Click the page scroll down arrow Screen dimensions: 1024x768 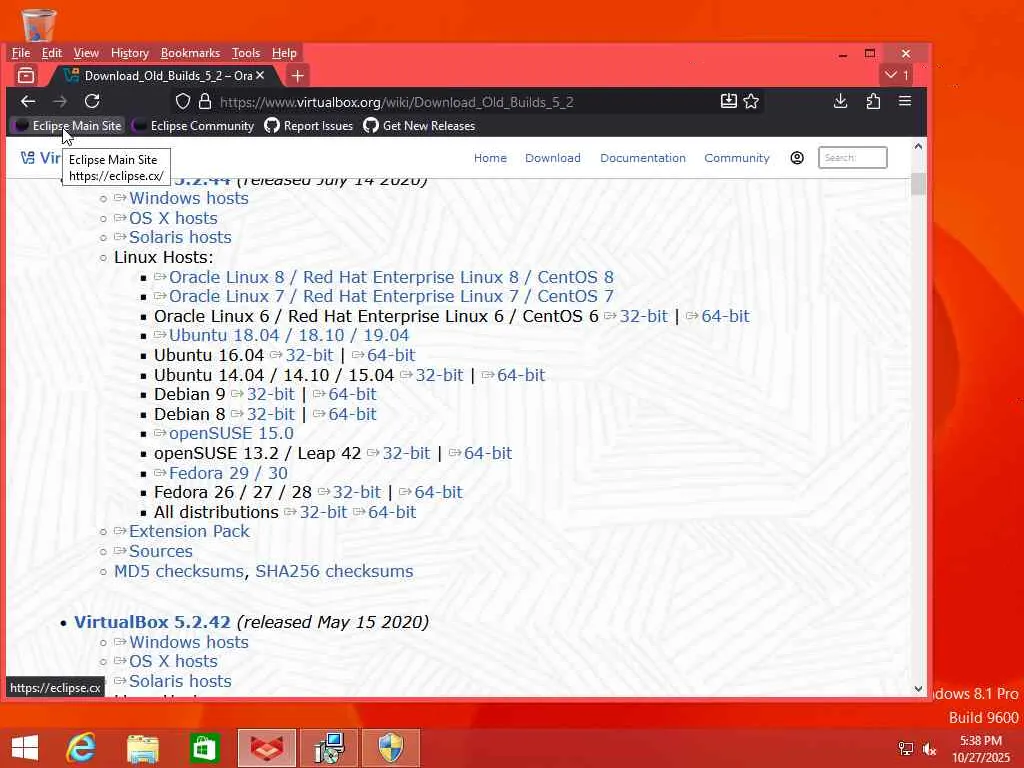[918, 688]
